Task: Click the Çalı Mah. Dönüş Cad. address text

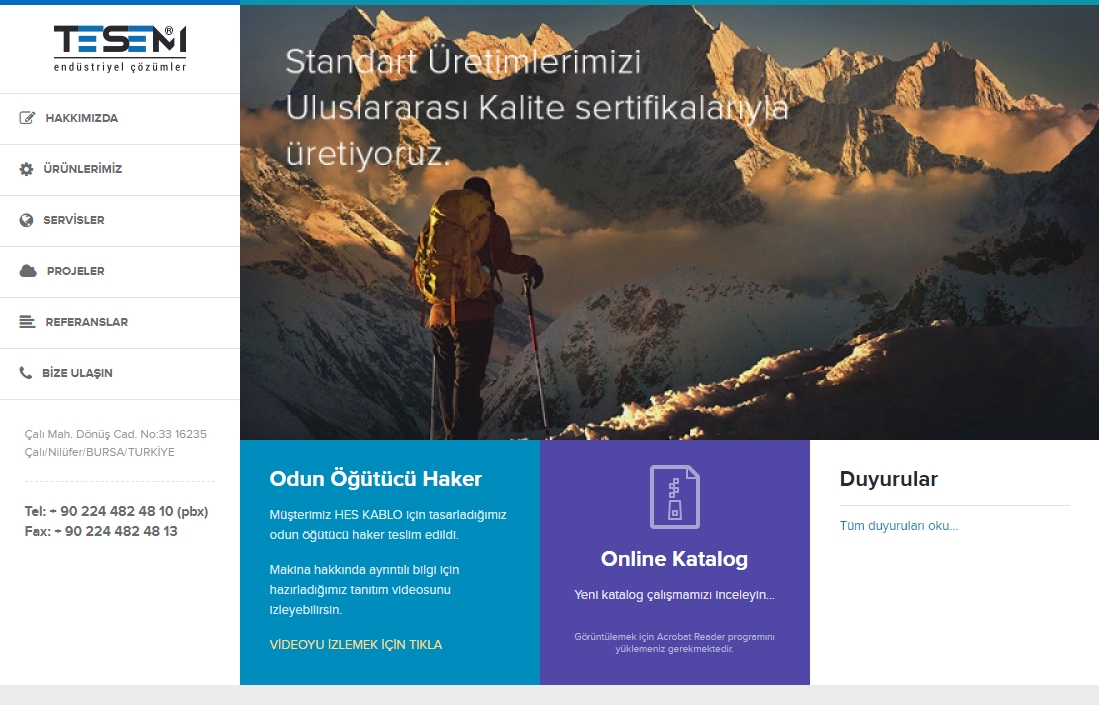Action: click(x=116, y=443)
